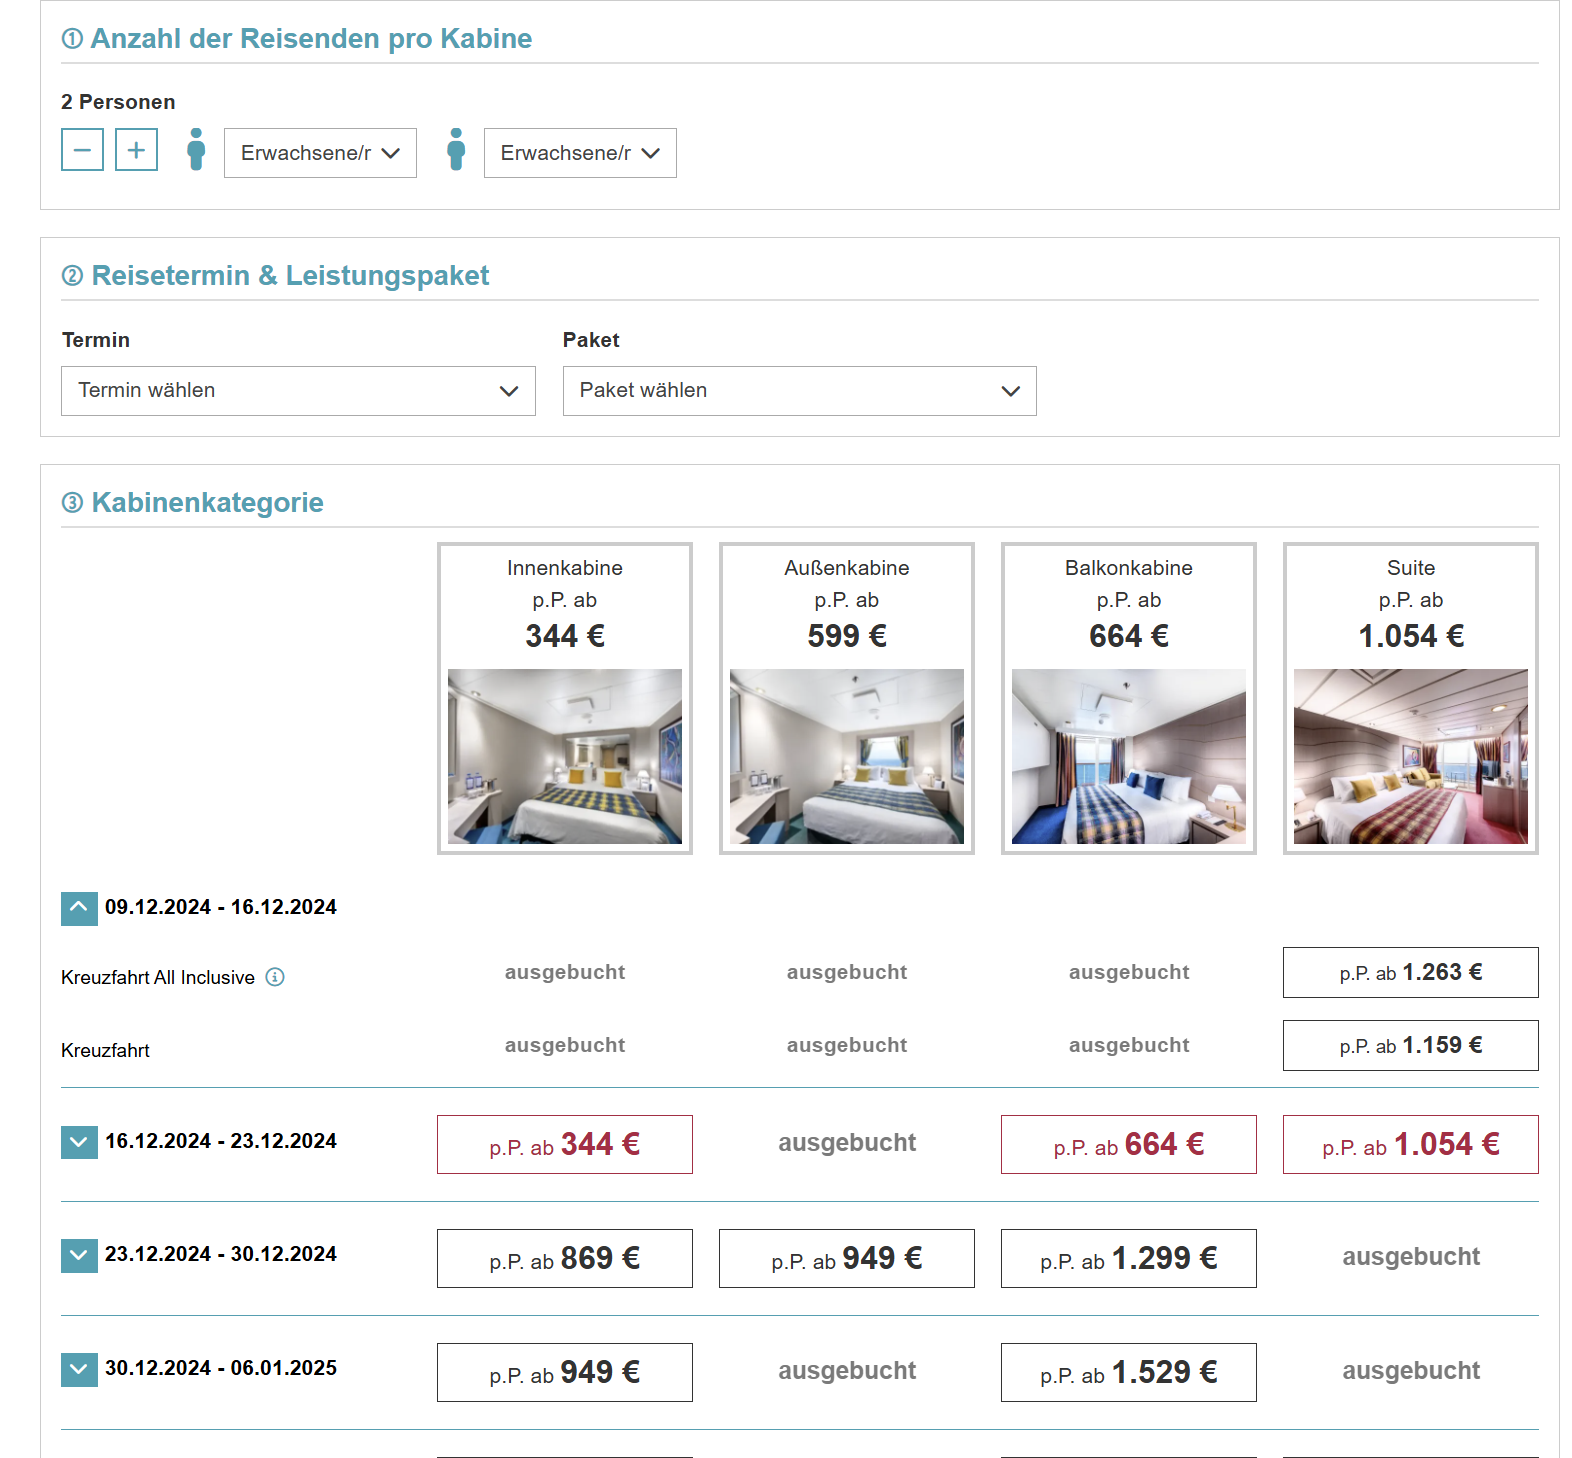1572x1458 pixels.
Task: Expand the 30.12.2024 - 06.01.2025 date row
Action: (x=79, y=1369)
